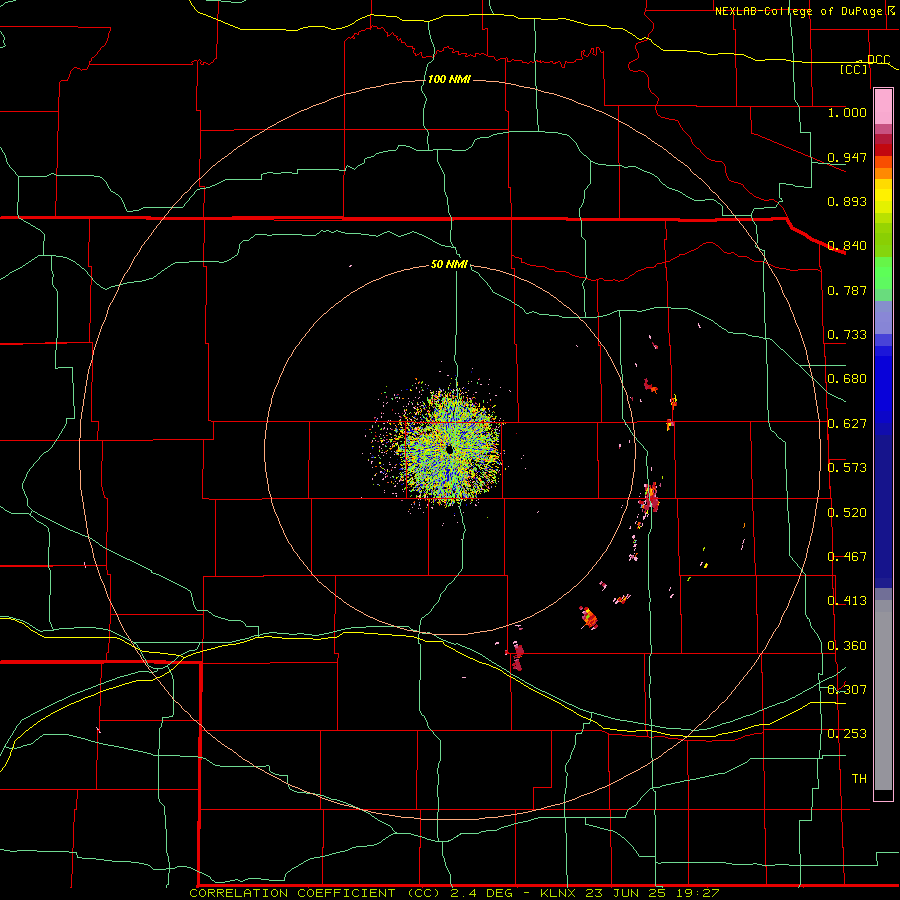Click the 0.840 scale value
The height and width of the screenshot is (900, 900).
(x=847, y=246)
